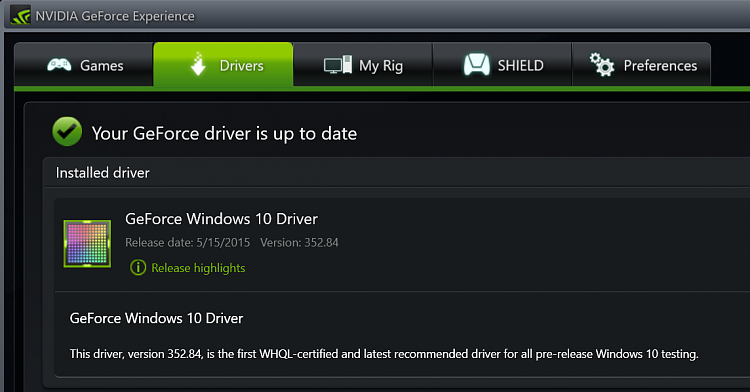750x392 pixels.
Task: Click the info icon beside Release highlights
Action: tap(138, 267)
